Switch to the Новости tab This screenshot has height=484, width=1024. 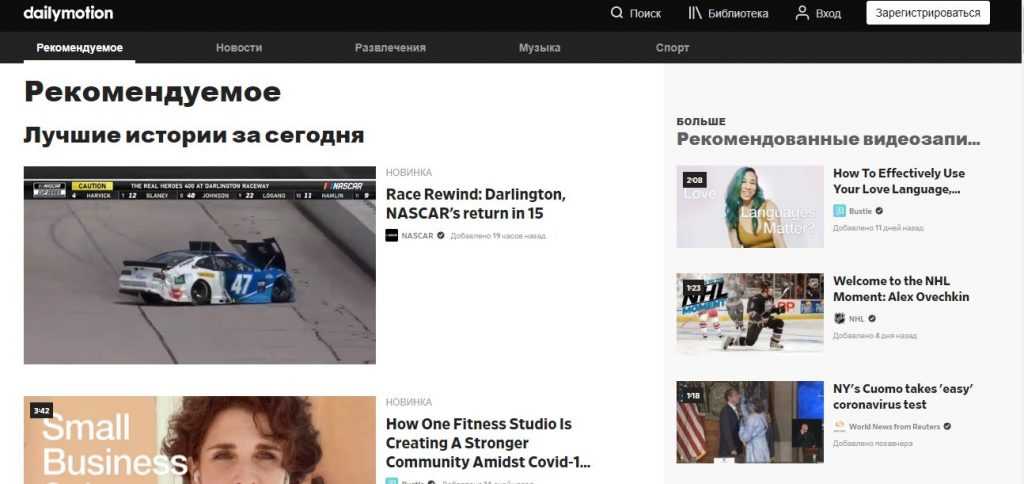(x=239, y=48)
